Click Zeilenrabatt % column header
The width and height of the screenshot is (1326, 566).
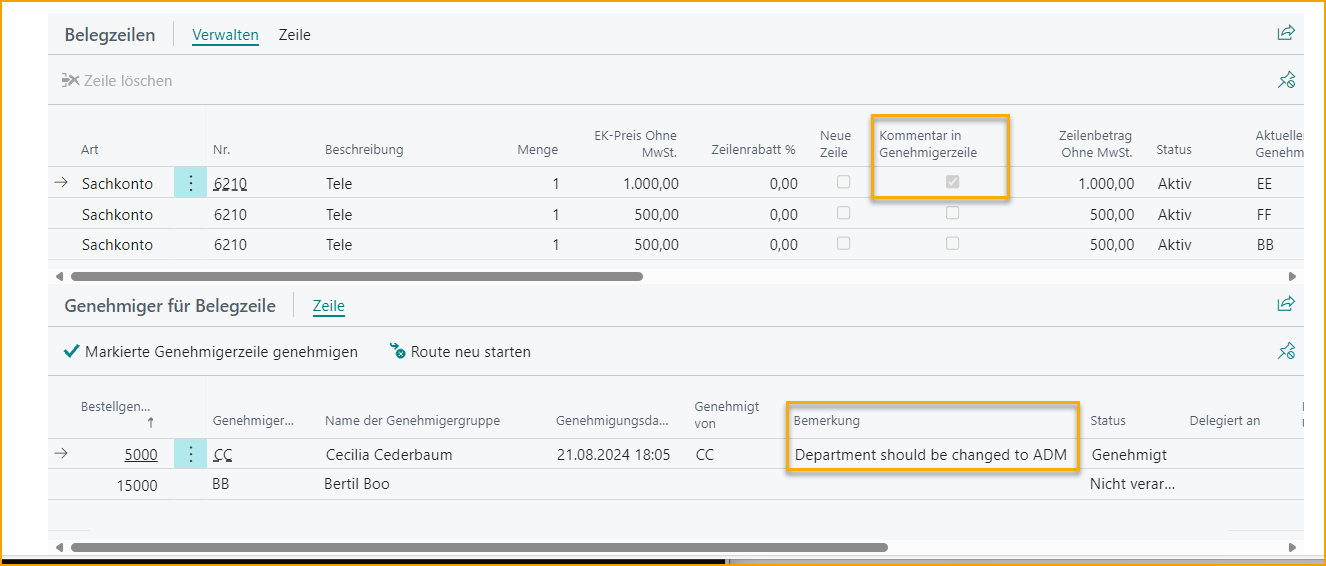point(753,150)
